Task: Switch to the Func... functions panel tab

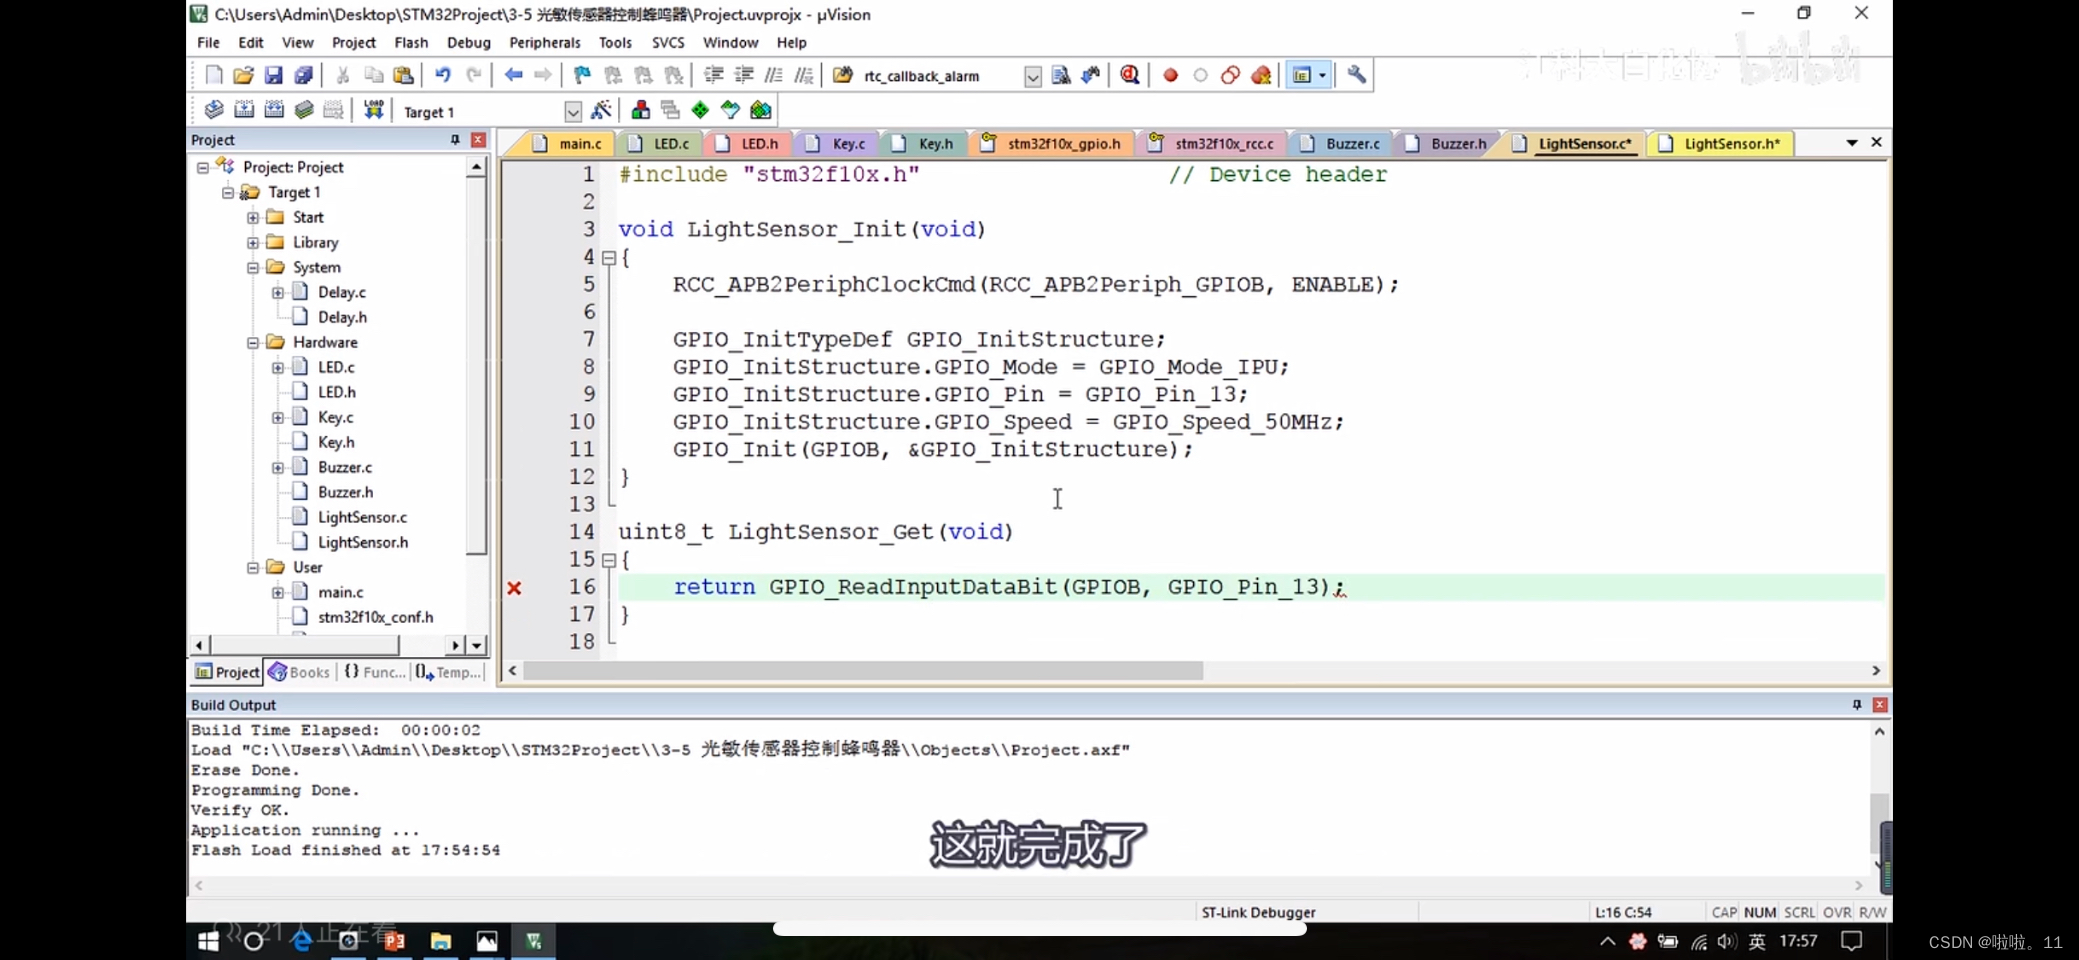Action: (x=375, y=672)
